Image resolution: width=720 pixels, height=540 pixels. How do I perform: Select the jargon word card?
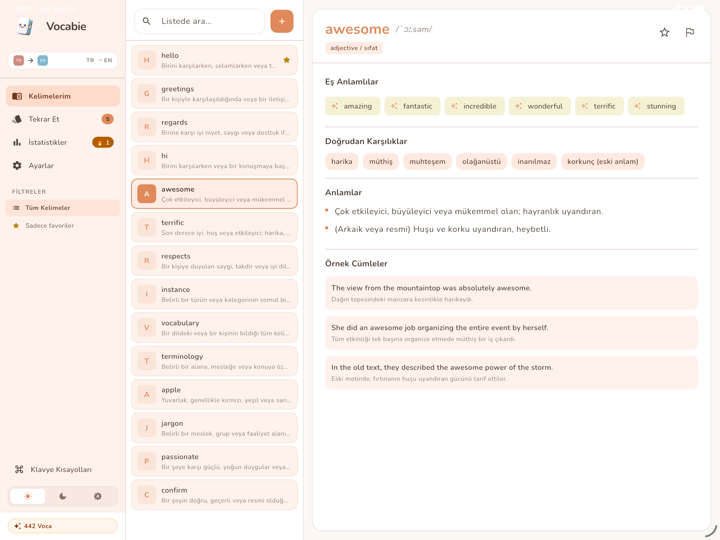pos(214,428)
